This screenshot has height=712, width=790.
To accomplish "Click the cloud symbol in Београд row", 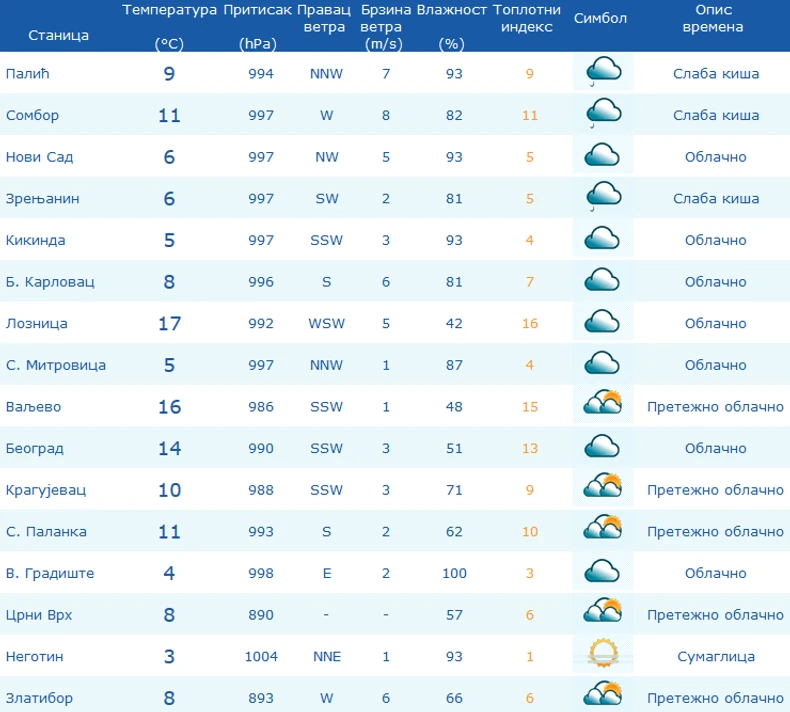I will [x=603, y=447].
